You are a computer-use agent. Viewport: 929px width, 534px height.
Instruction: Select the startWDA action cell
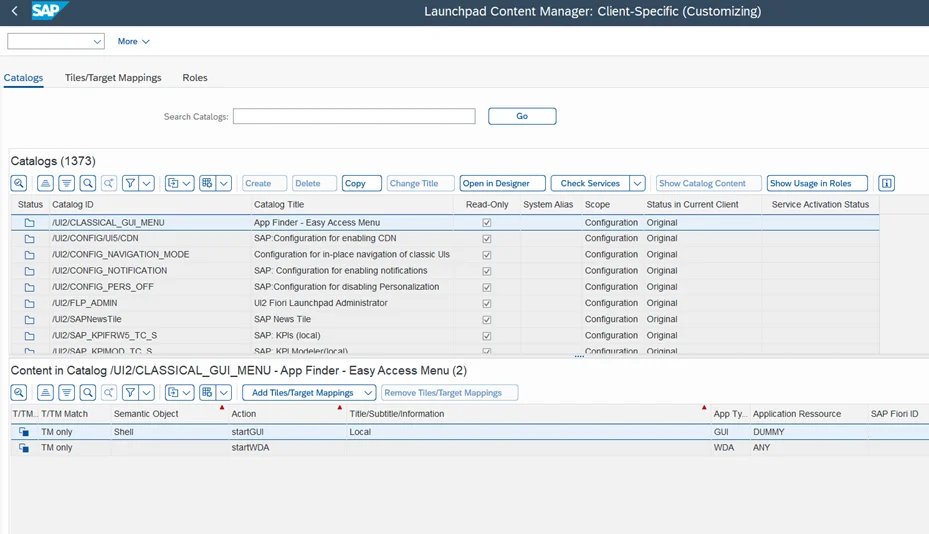point(287,448)
